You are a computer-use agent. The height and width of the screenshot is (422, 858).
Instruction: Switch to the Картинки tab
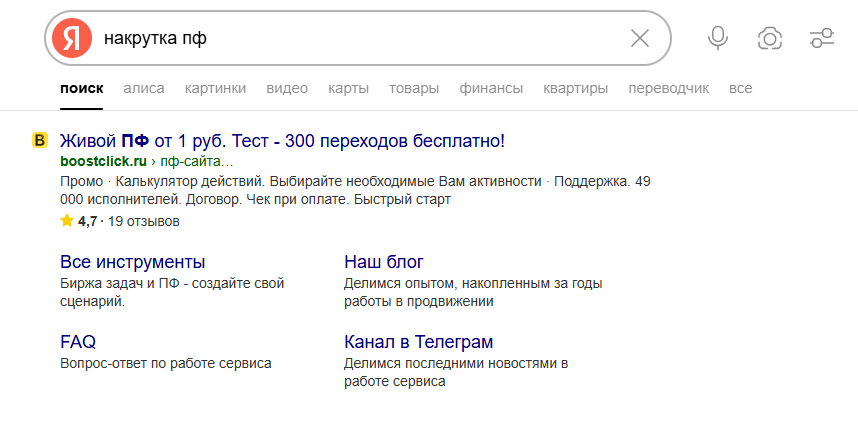point(215,88)
